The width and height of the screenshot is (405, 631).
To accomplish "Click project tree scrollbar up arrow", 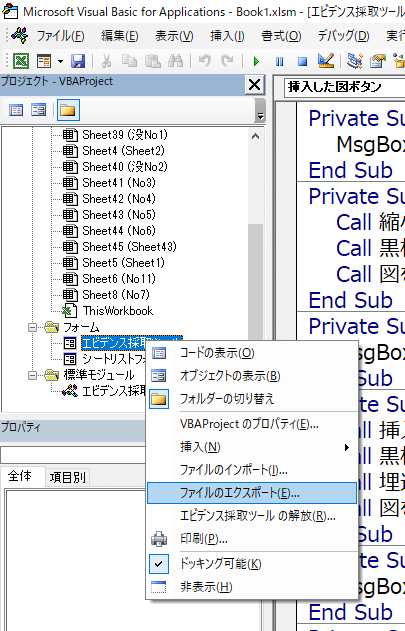I will 255,136.
